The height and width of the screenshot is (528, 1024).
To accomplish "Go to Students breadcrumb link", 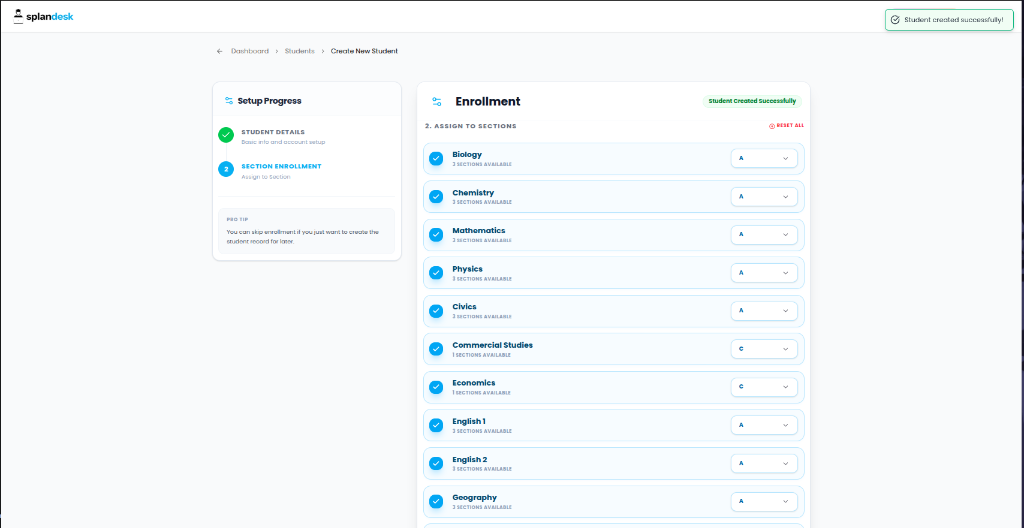I will click(x=300, y=51).
